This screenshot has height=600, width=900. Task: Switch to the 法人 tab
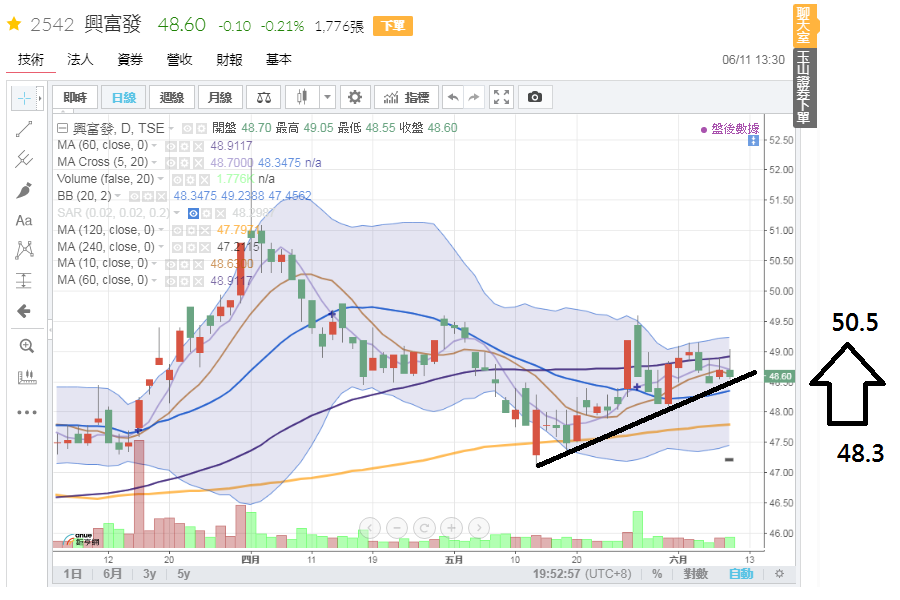[x=80, y=59]
